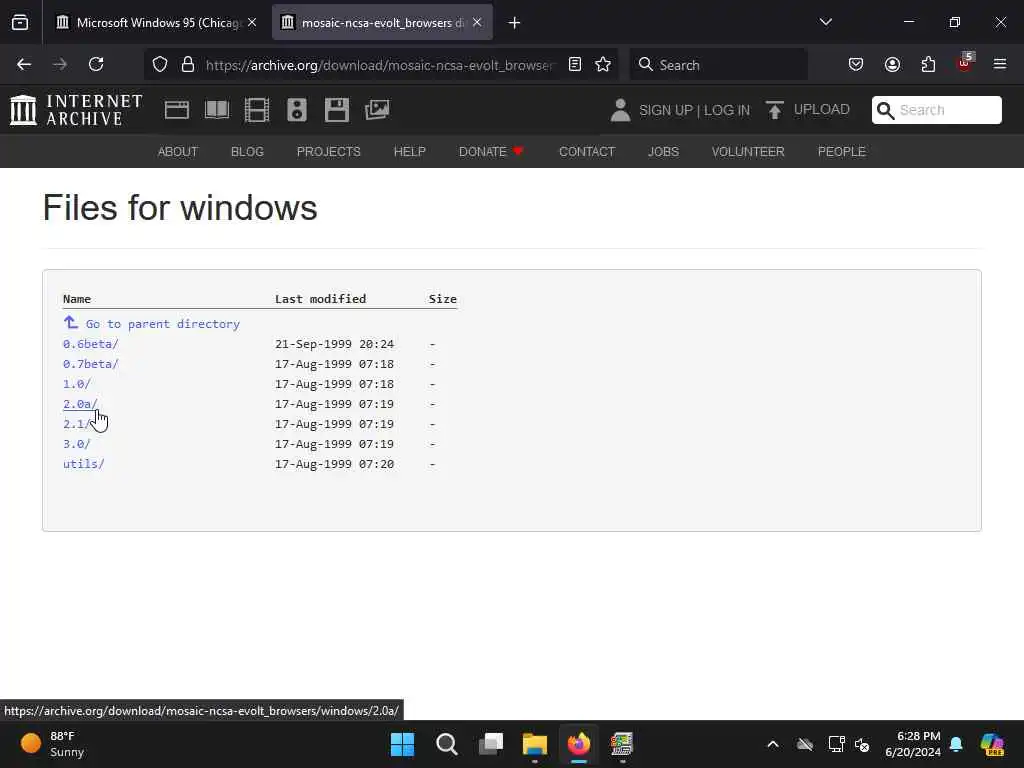Open the extensions puzzle icon
This screenshot has width=1024, height=768.
(928, 64)
